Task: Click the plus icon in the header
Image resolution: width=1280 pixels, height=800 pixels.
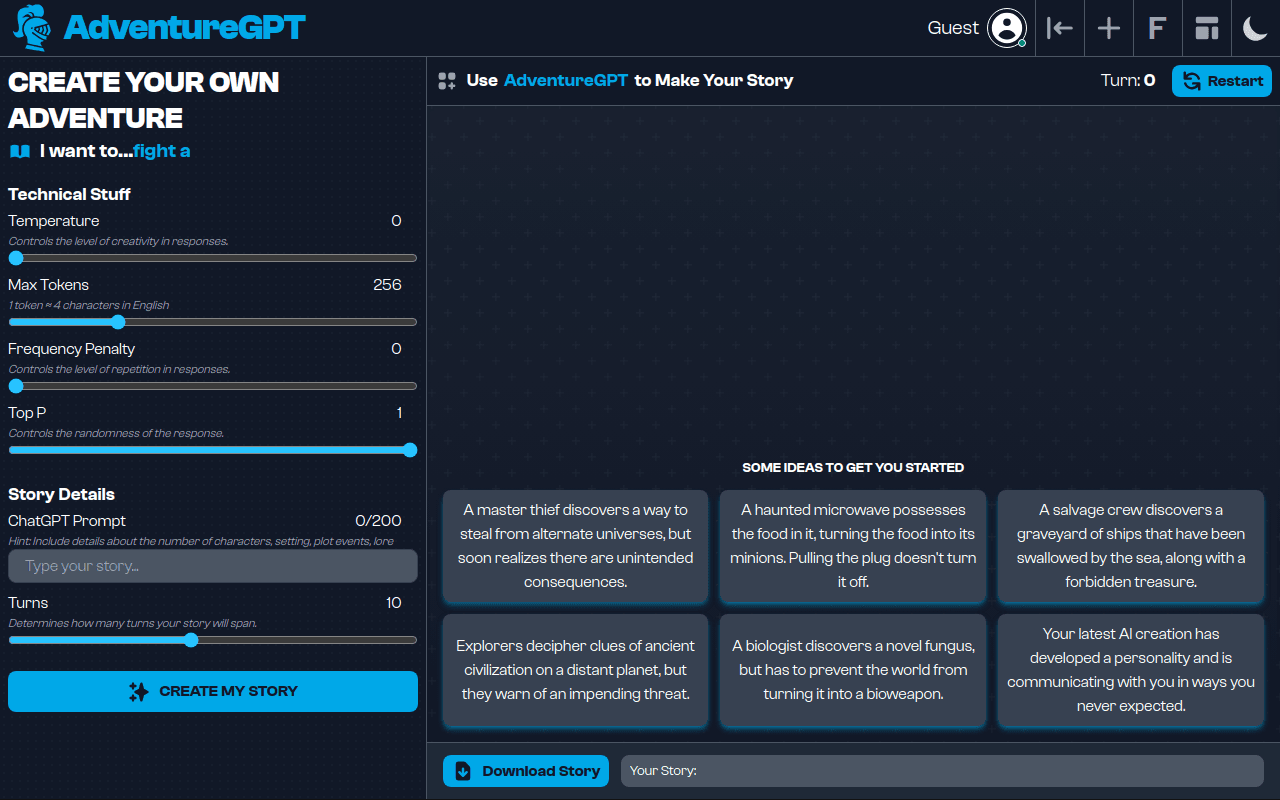Action: (1108, 28)
